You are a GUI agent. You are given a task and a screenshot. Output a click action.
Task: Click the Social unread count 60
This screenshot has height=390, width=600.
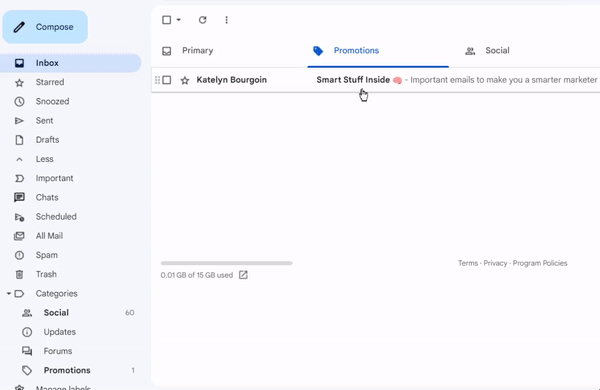130,313
